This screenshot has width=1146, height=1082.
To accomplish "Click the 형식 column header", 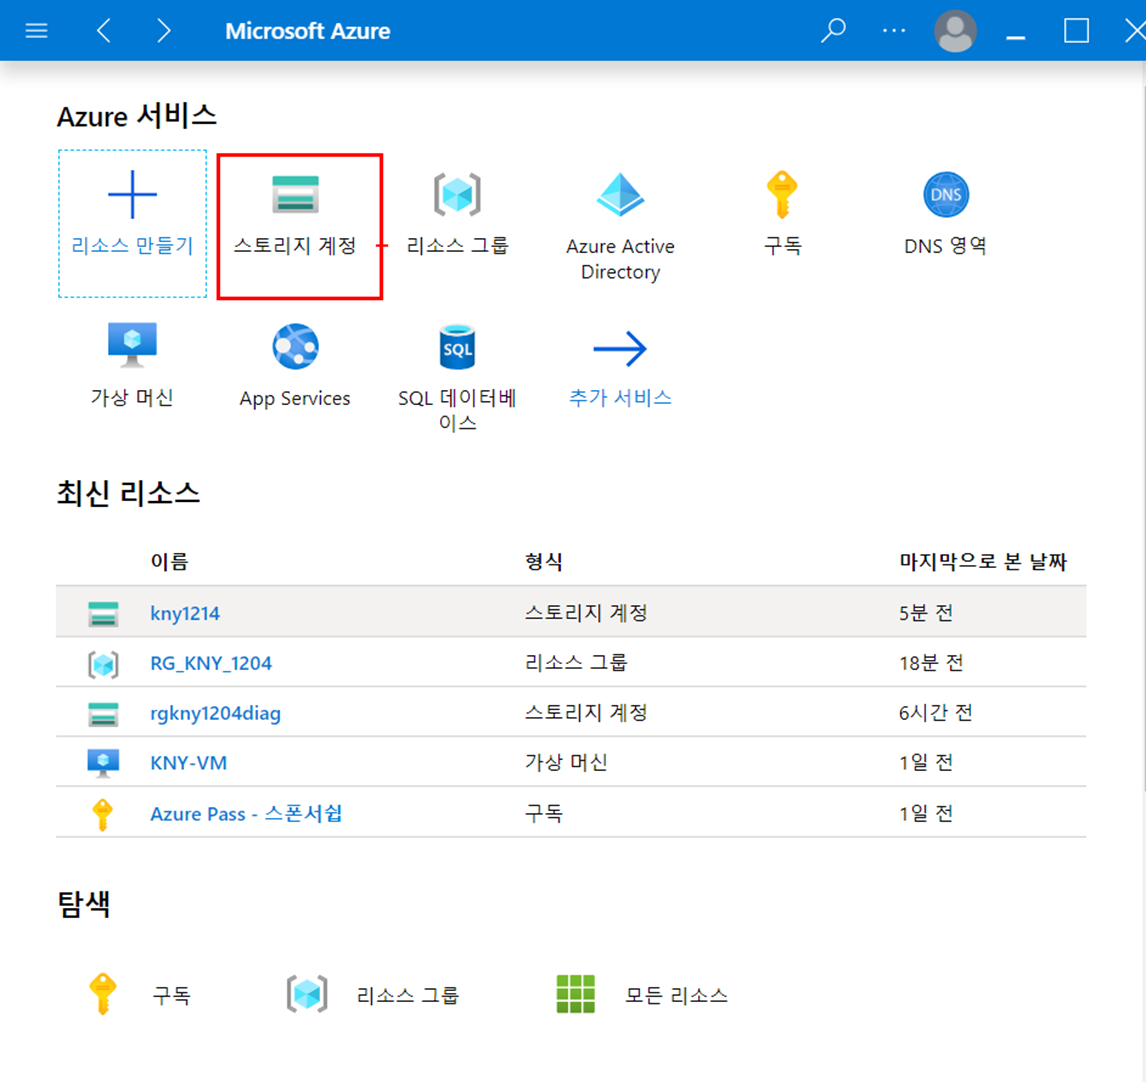I will (x=544, y=561).
